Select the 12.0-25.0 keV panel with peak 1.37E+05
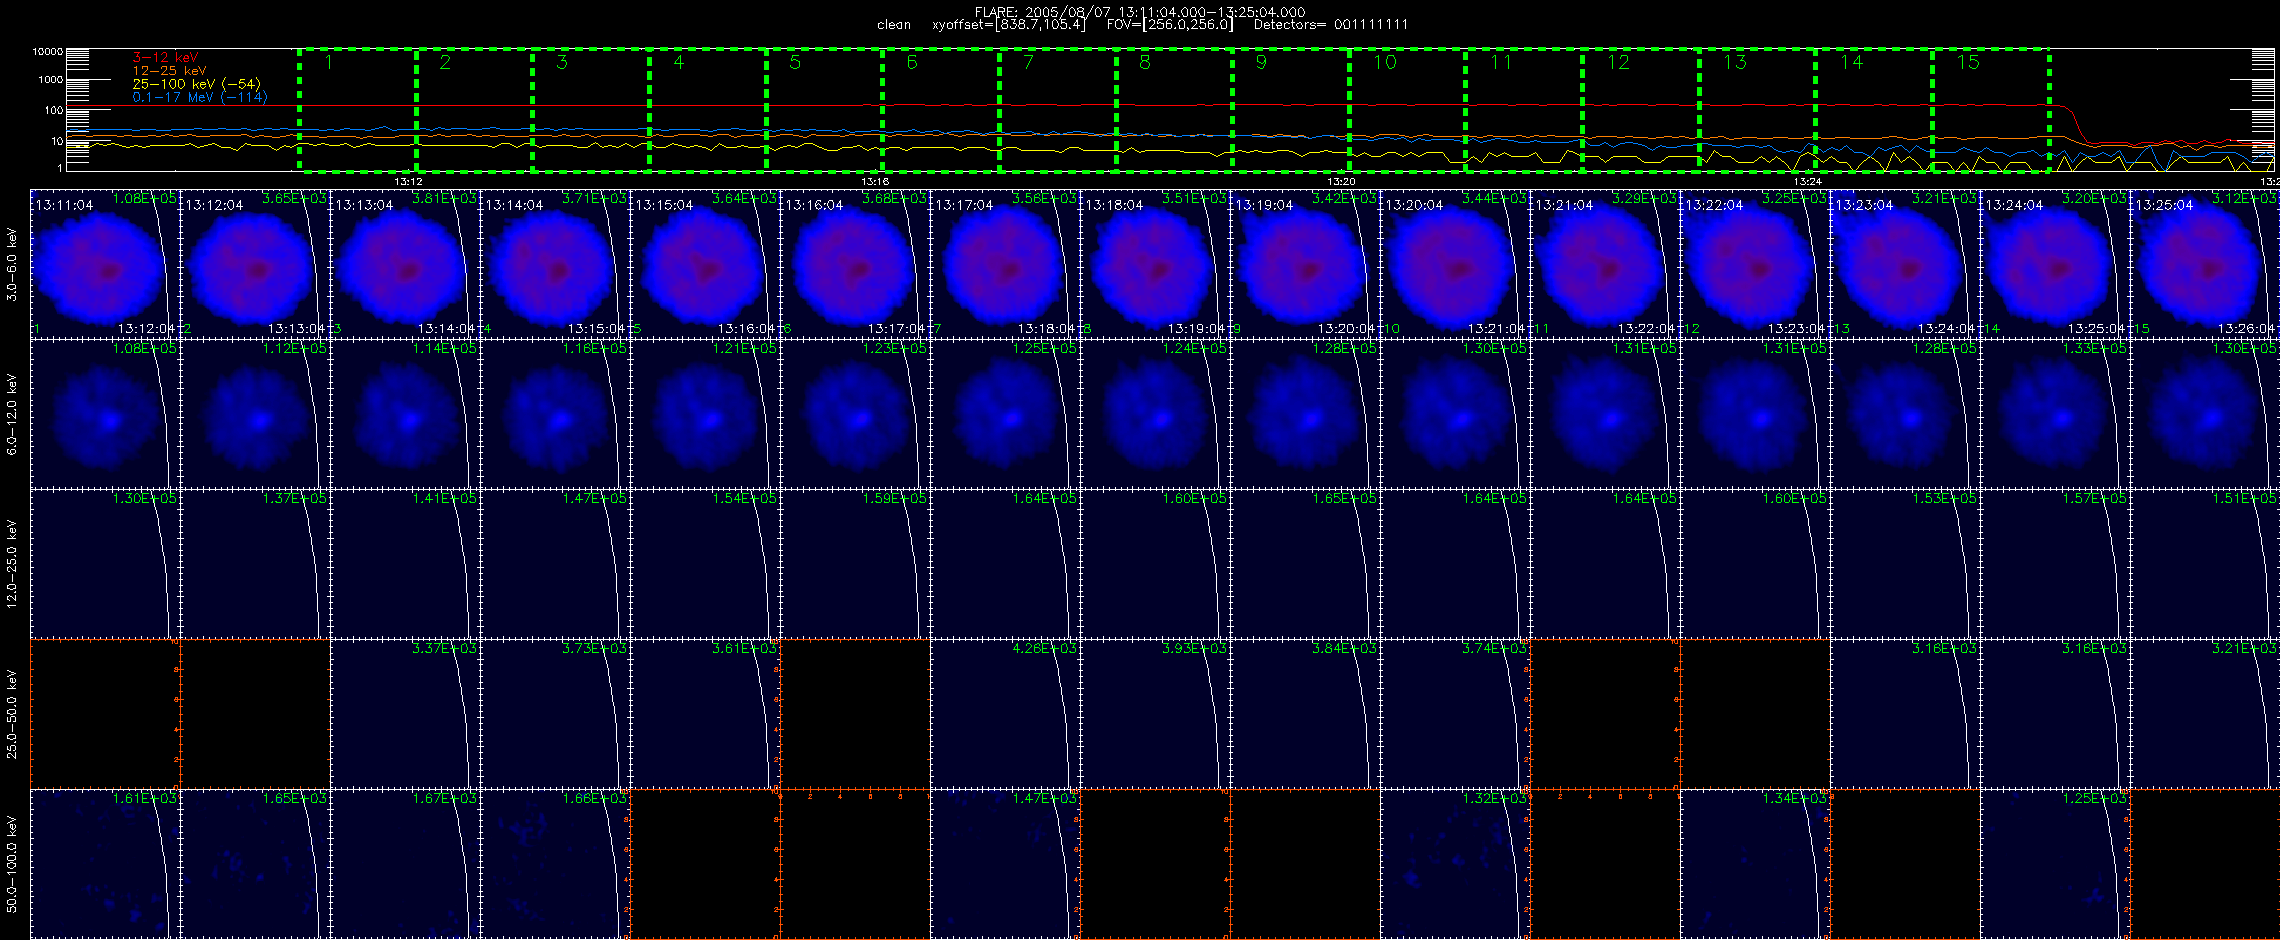Screen dimensions: 2280x940 [x=255, y=564]
